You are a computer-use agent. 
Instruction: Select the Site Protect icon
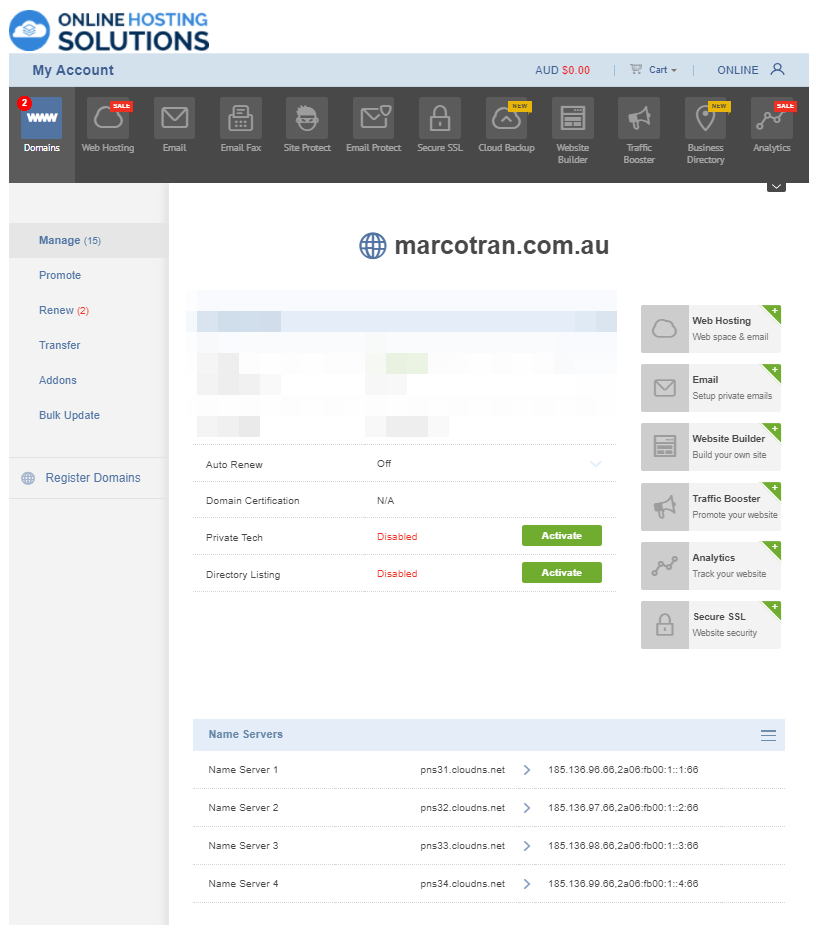tap(306, 120)
